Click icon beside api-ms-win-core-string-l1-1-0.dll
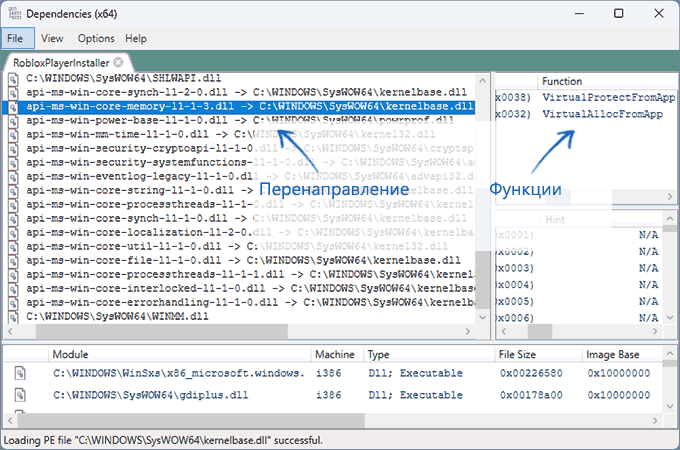 click(x=13, y=191)
